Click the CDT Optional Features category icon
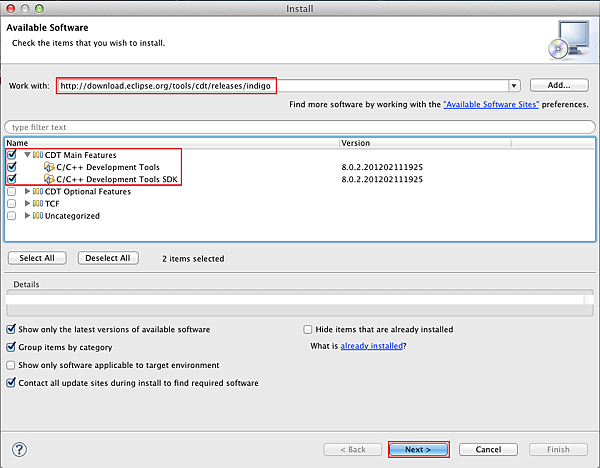 (38, 191)
